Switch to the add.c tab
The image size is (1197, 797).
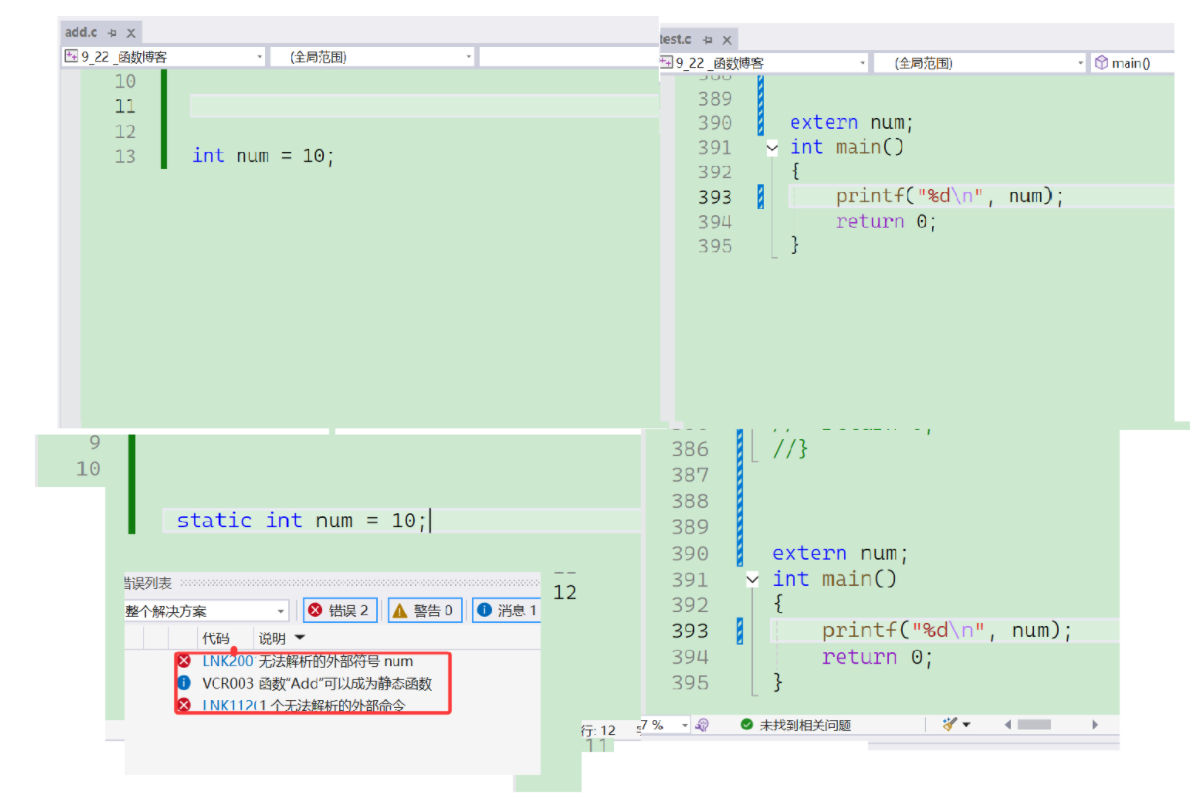[81, 32]
